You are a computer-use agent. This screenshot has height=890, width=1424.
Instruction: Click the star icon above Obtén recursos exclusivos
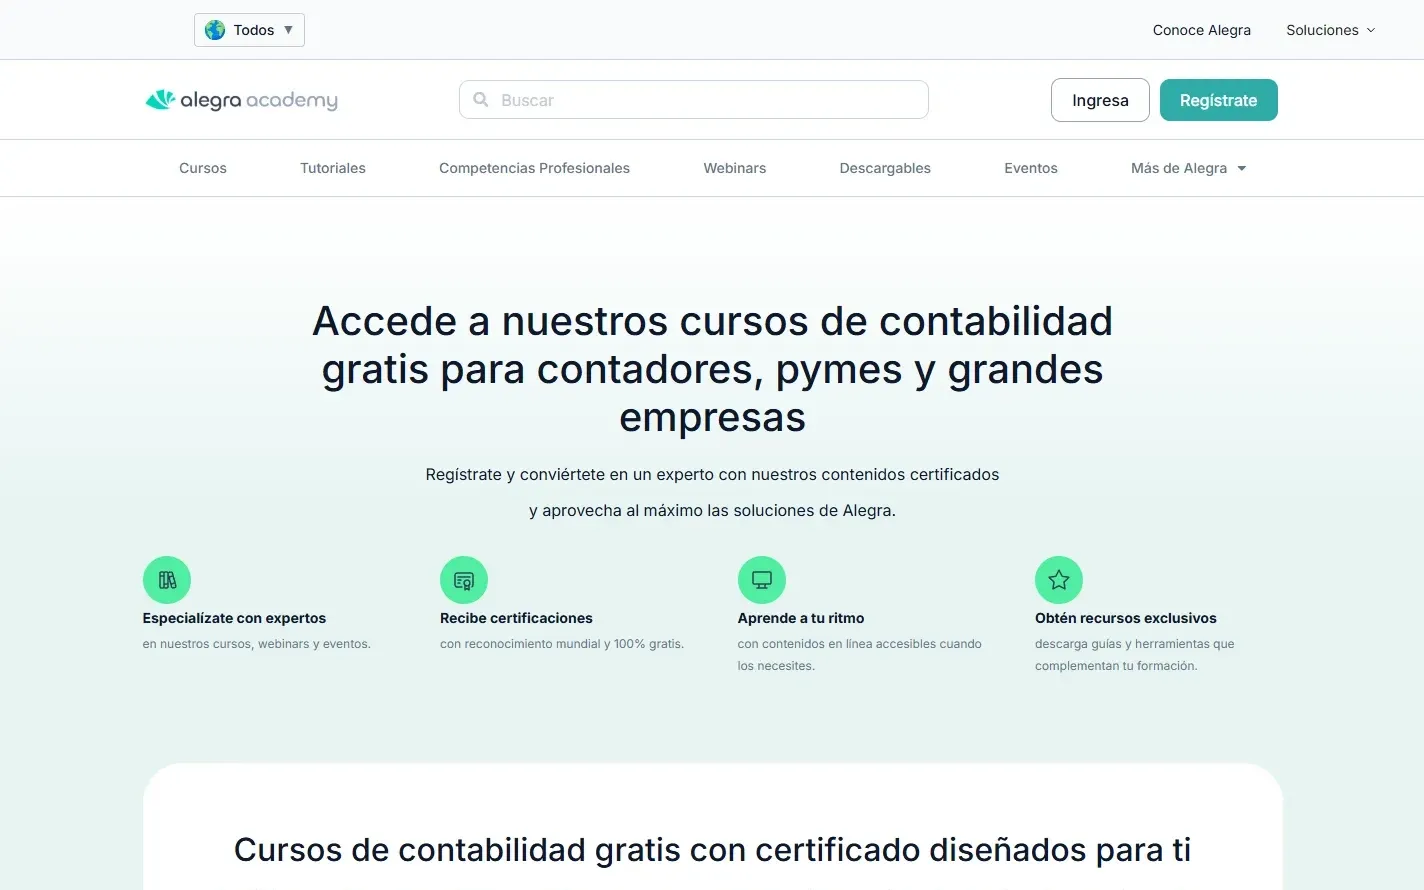coord(1059,580)
